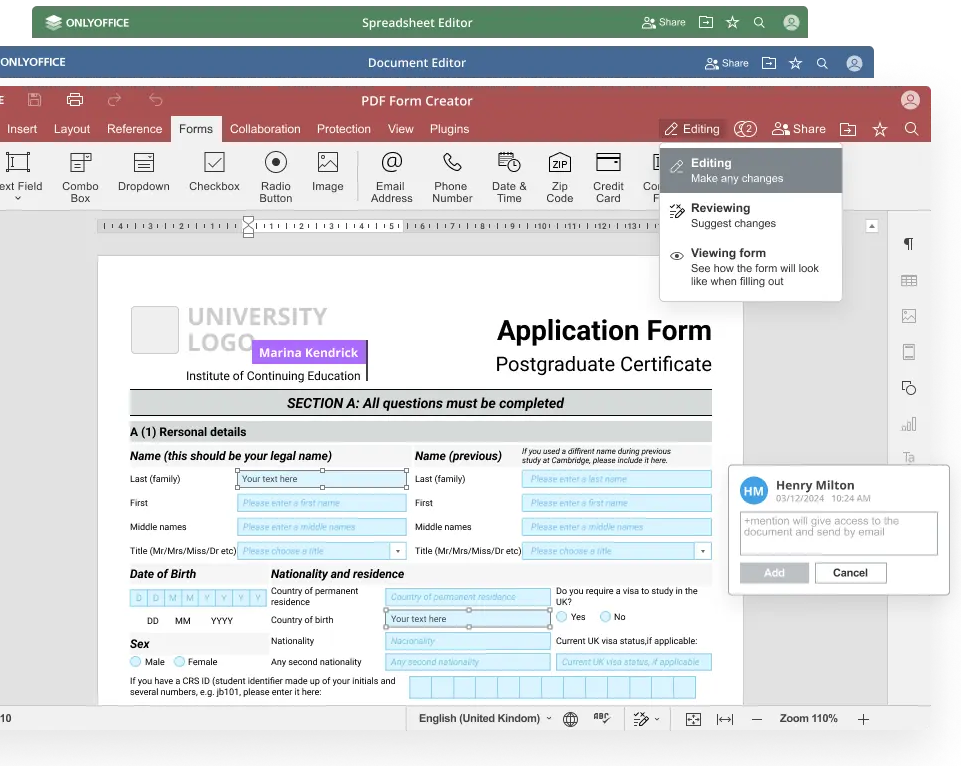The width and height of the screenshot is (961, 766).
Task: Click the spell check ABC icon
Action: pyautogui.click(x=601, y=718)
